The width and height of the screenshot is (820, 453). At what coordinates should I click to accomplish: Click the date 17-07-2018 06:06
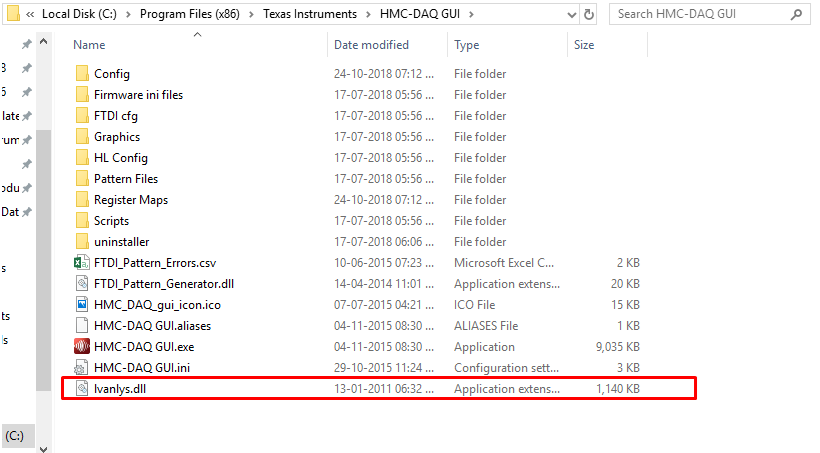[x=384, y=242]
